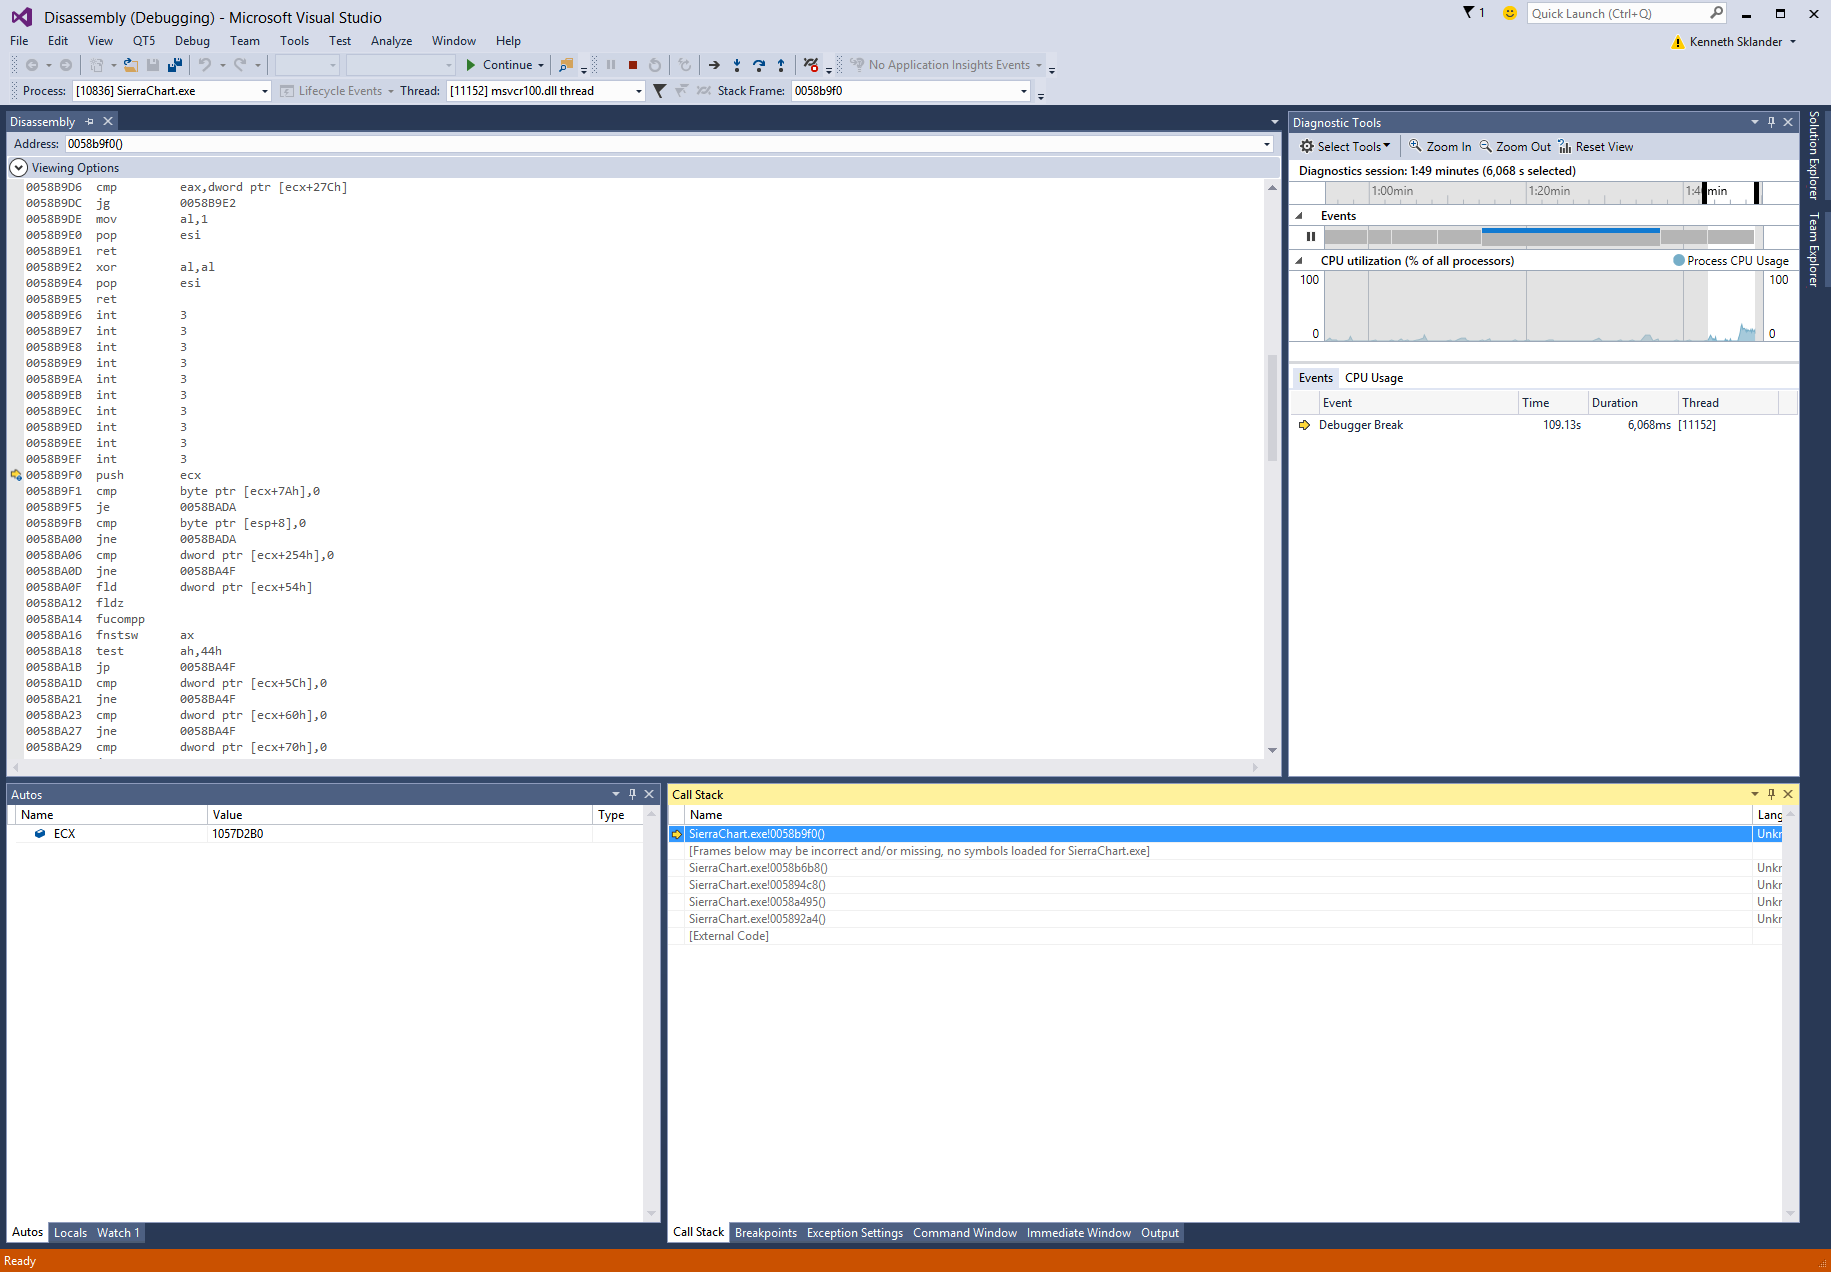
Task: Open the Solution Explorer side tab
Action: click(1814, 156)
